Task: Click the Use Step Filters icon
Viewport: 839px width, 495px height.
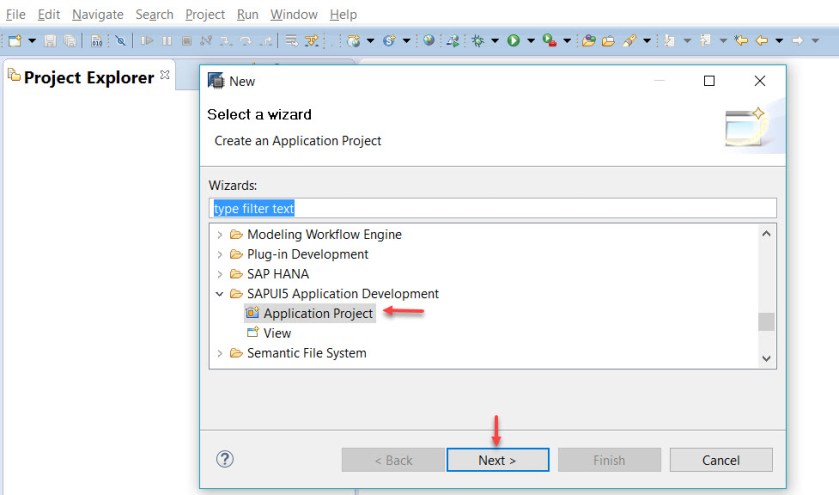Action: click(311, 41)
